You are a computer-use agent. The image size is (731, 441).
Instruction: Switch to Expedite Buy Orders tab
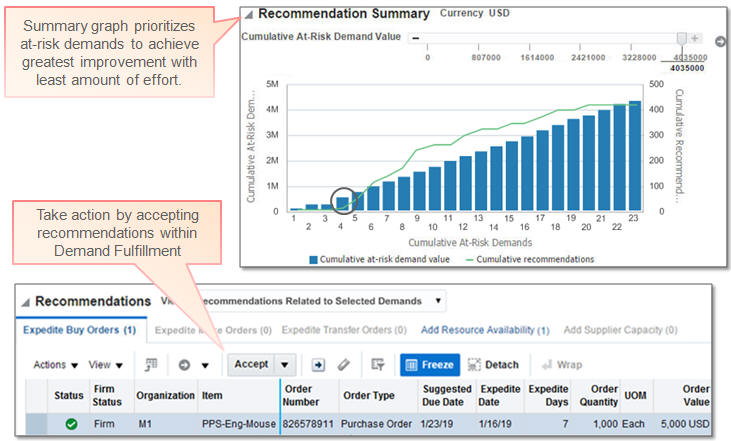[x=78, y=329]
